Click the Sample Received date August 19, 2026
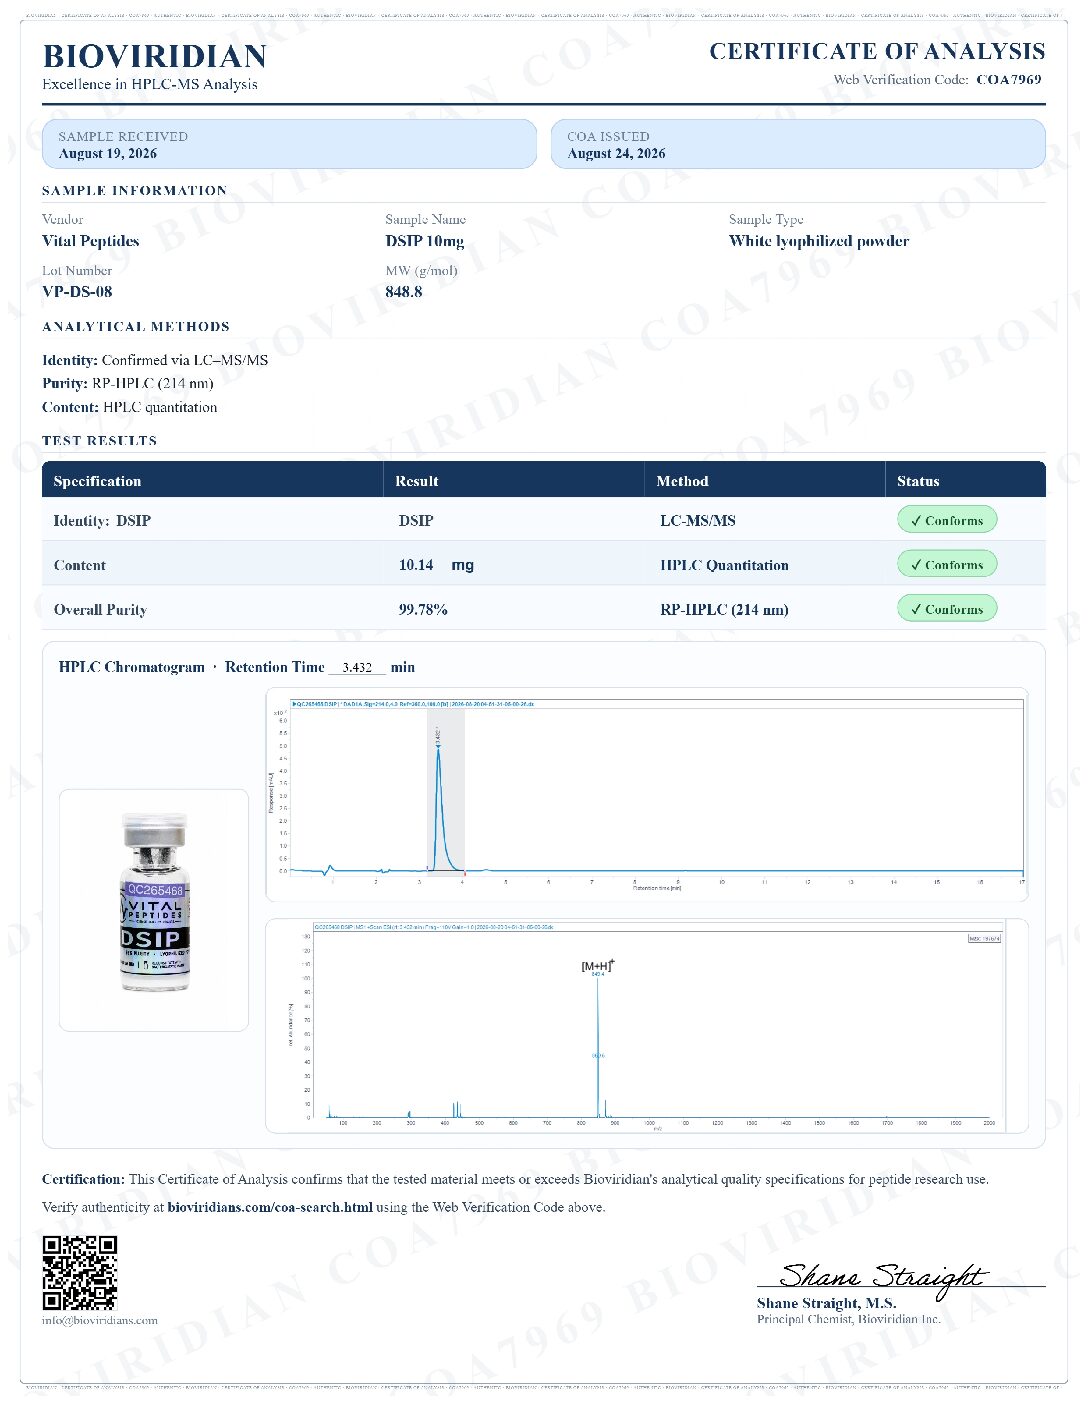1088x1408 pixels. [108, 154]
